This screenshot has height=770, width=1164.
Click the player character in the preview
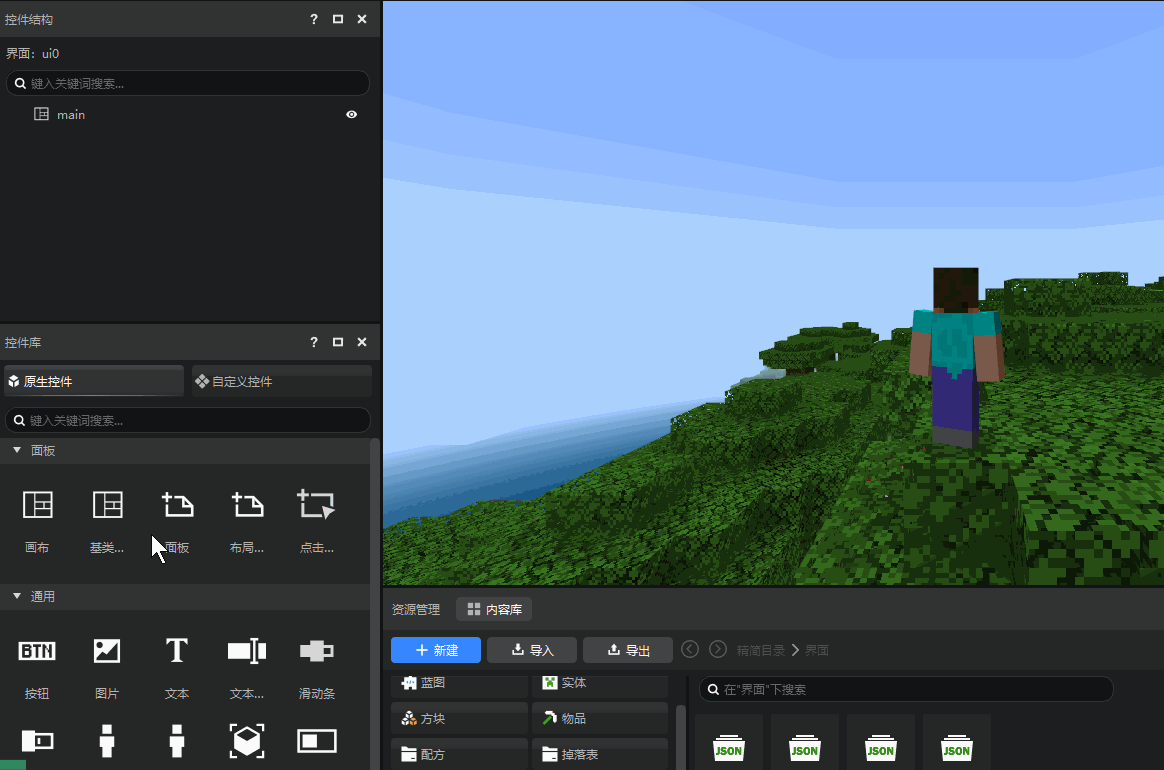pyautogui.click(x=956, y=356)
